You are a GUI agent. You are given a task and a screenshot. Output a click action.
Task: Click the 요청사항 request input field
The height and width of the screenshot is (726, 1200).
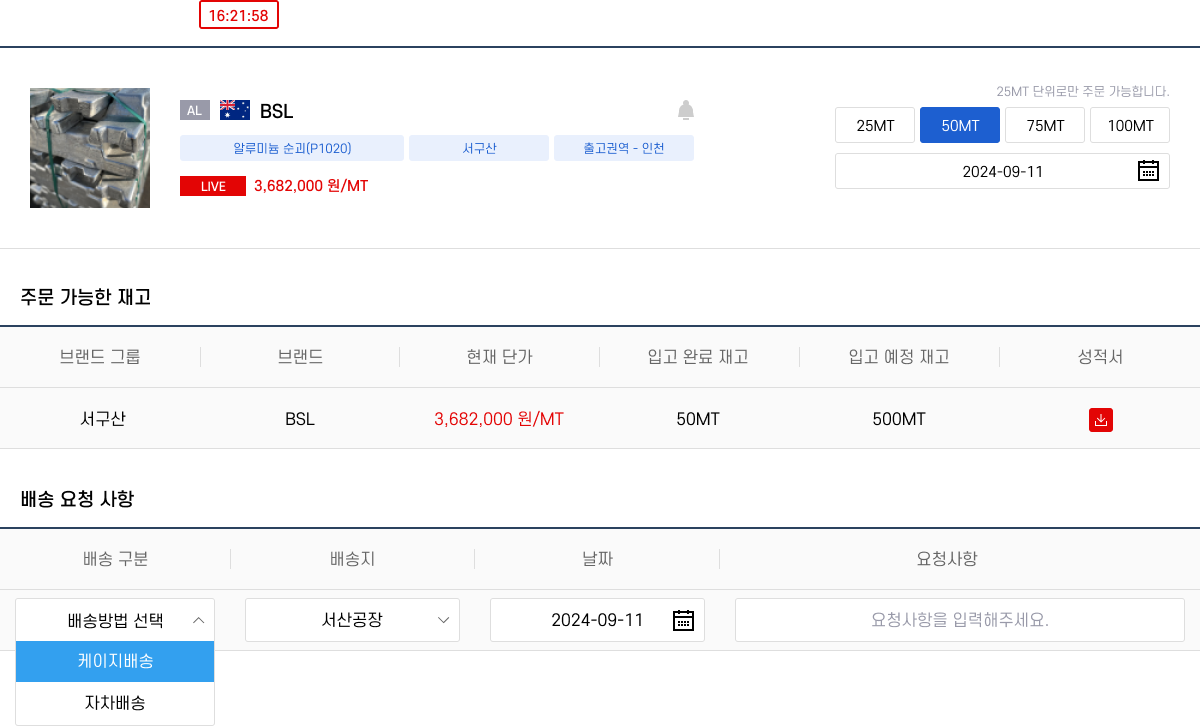pyautogui.click(x=960, y=620)
